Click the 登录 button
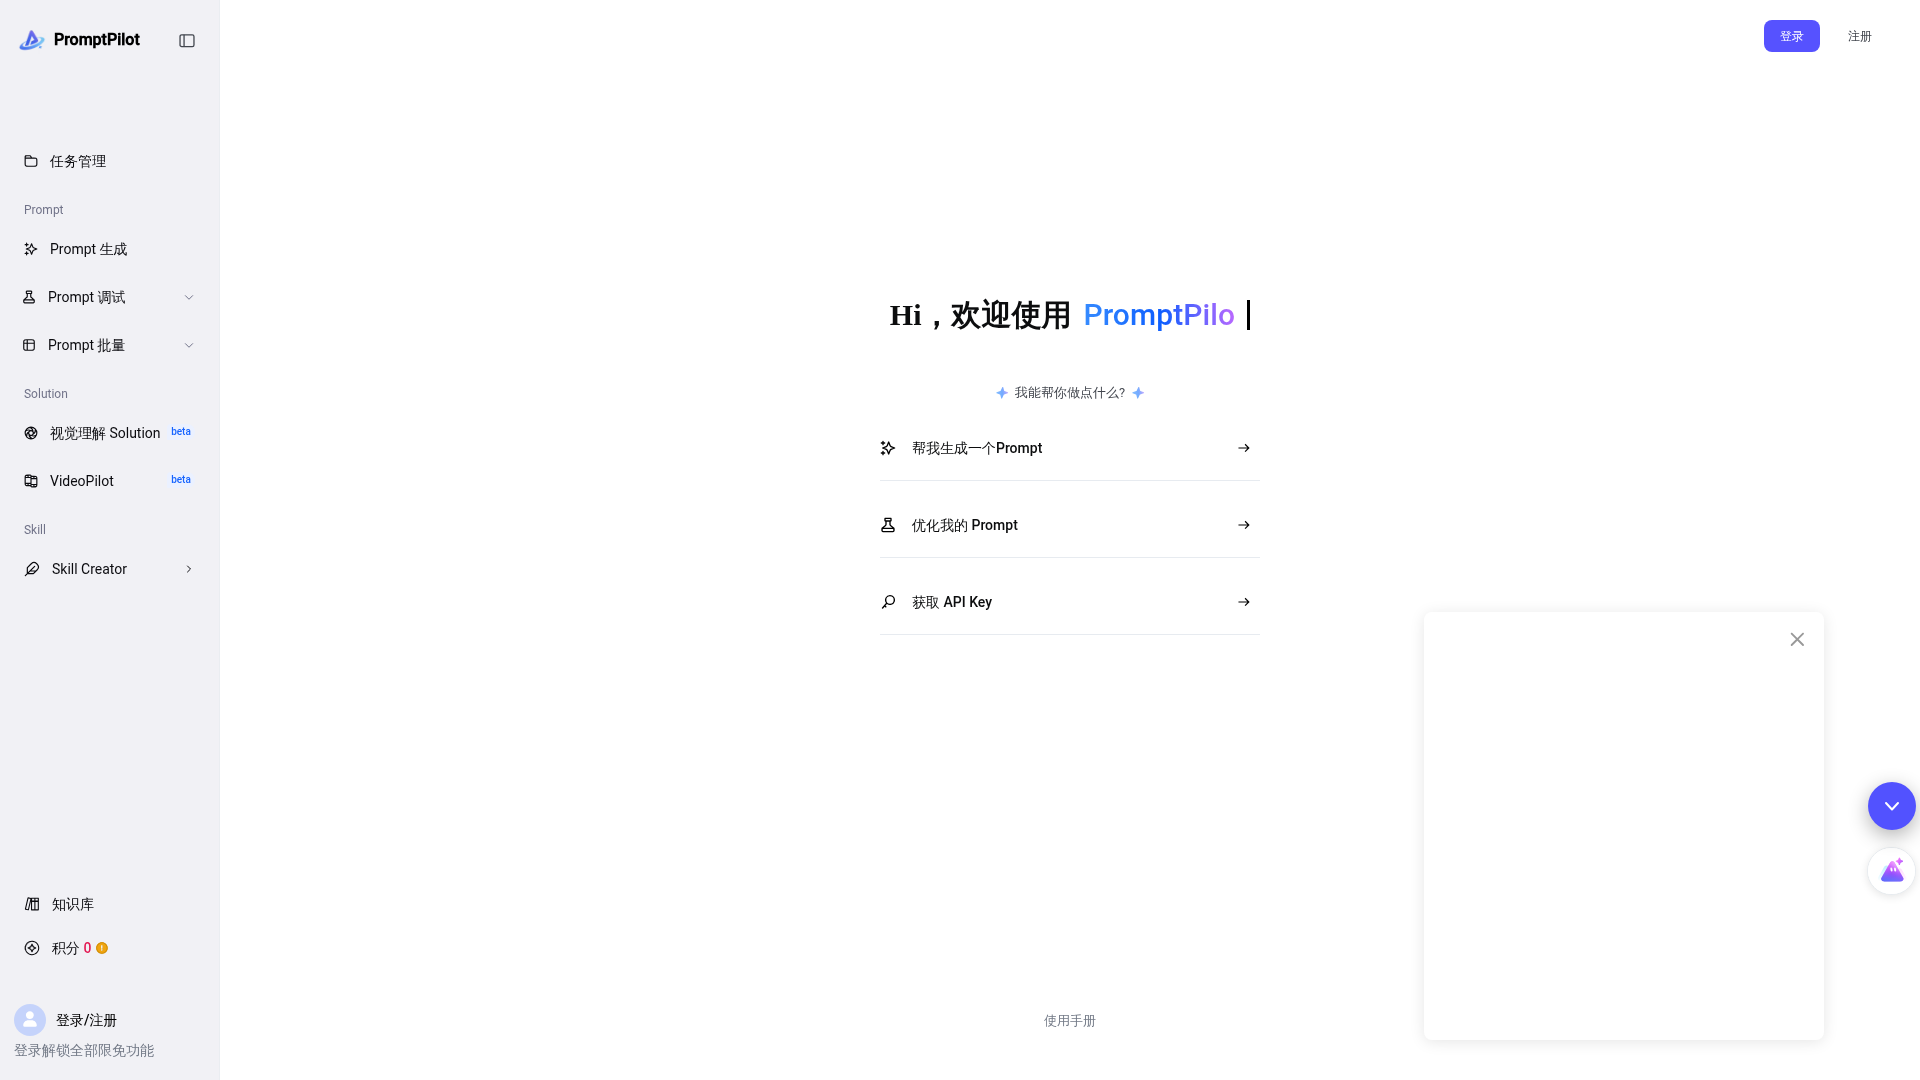Image resolution: width=1920 pixels, height=1080 pixels. (1792, 36)
